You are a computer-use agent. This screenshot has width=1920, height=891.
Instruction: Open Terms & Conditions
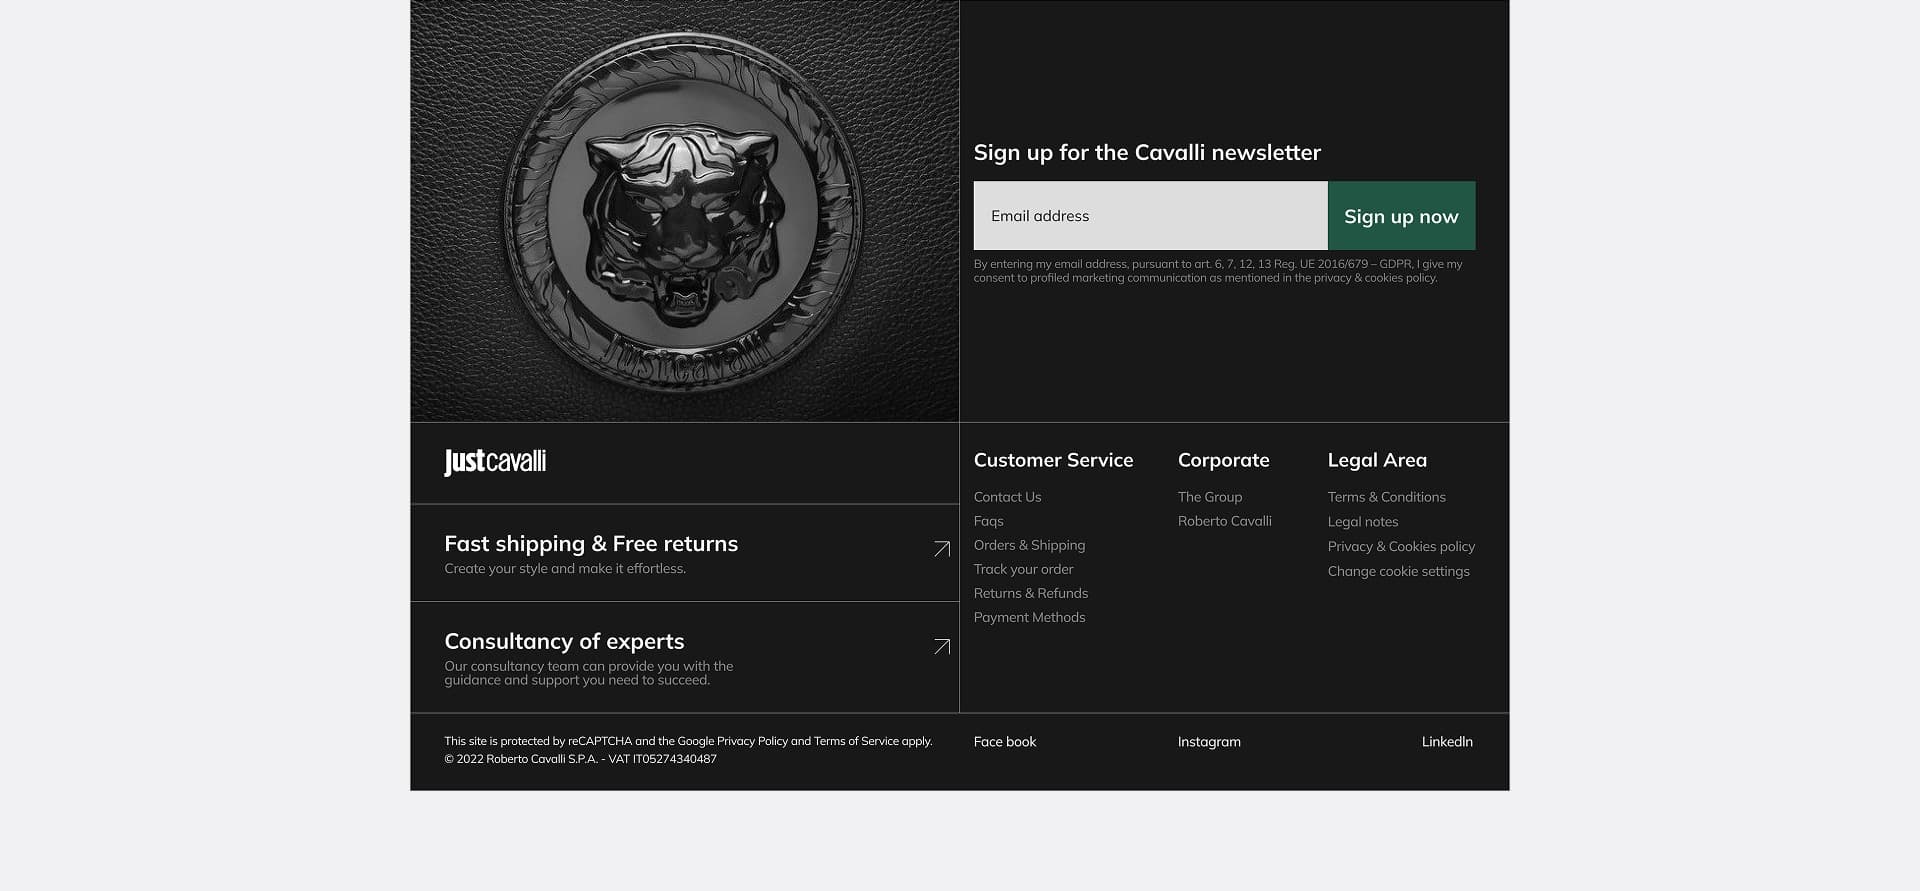click(x=1386, y=497)
